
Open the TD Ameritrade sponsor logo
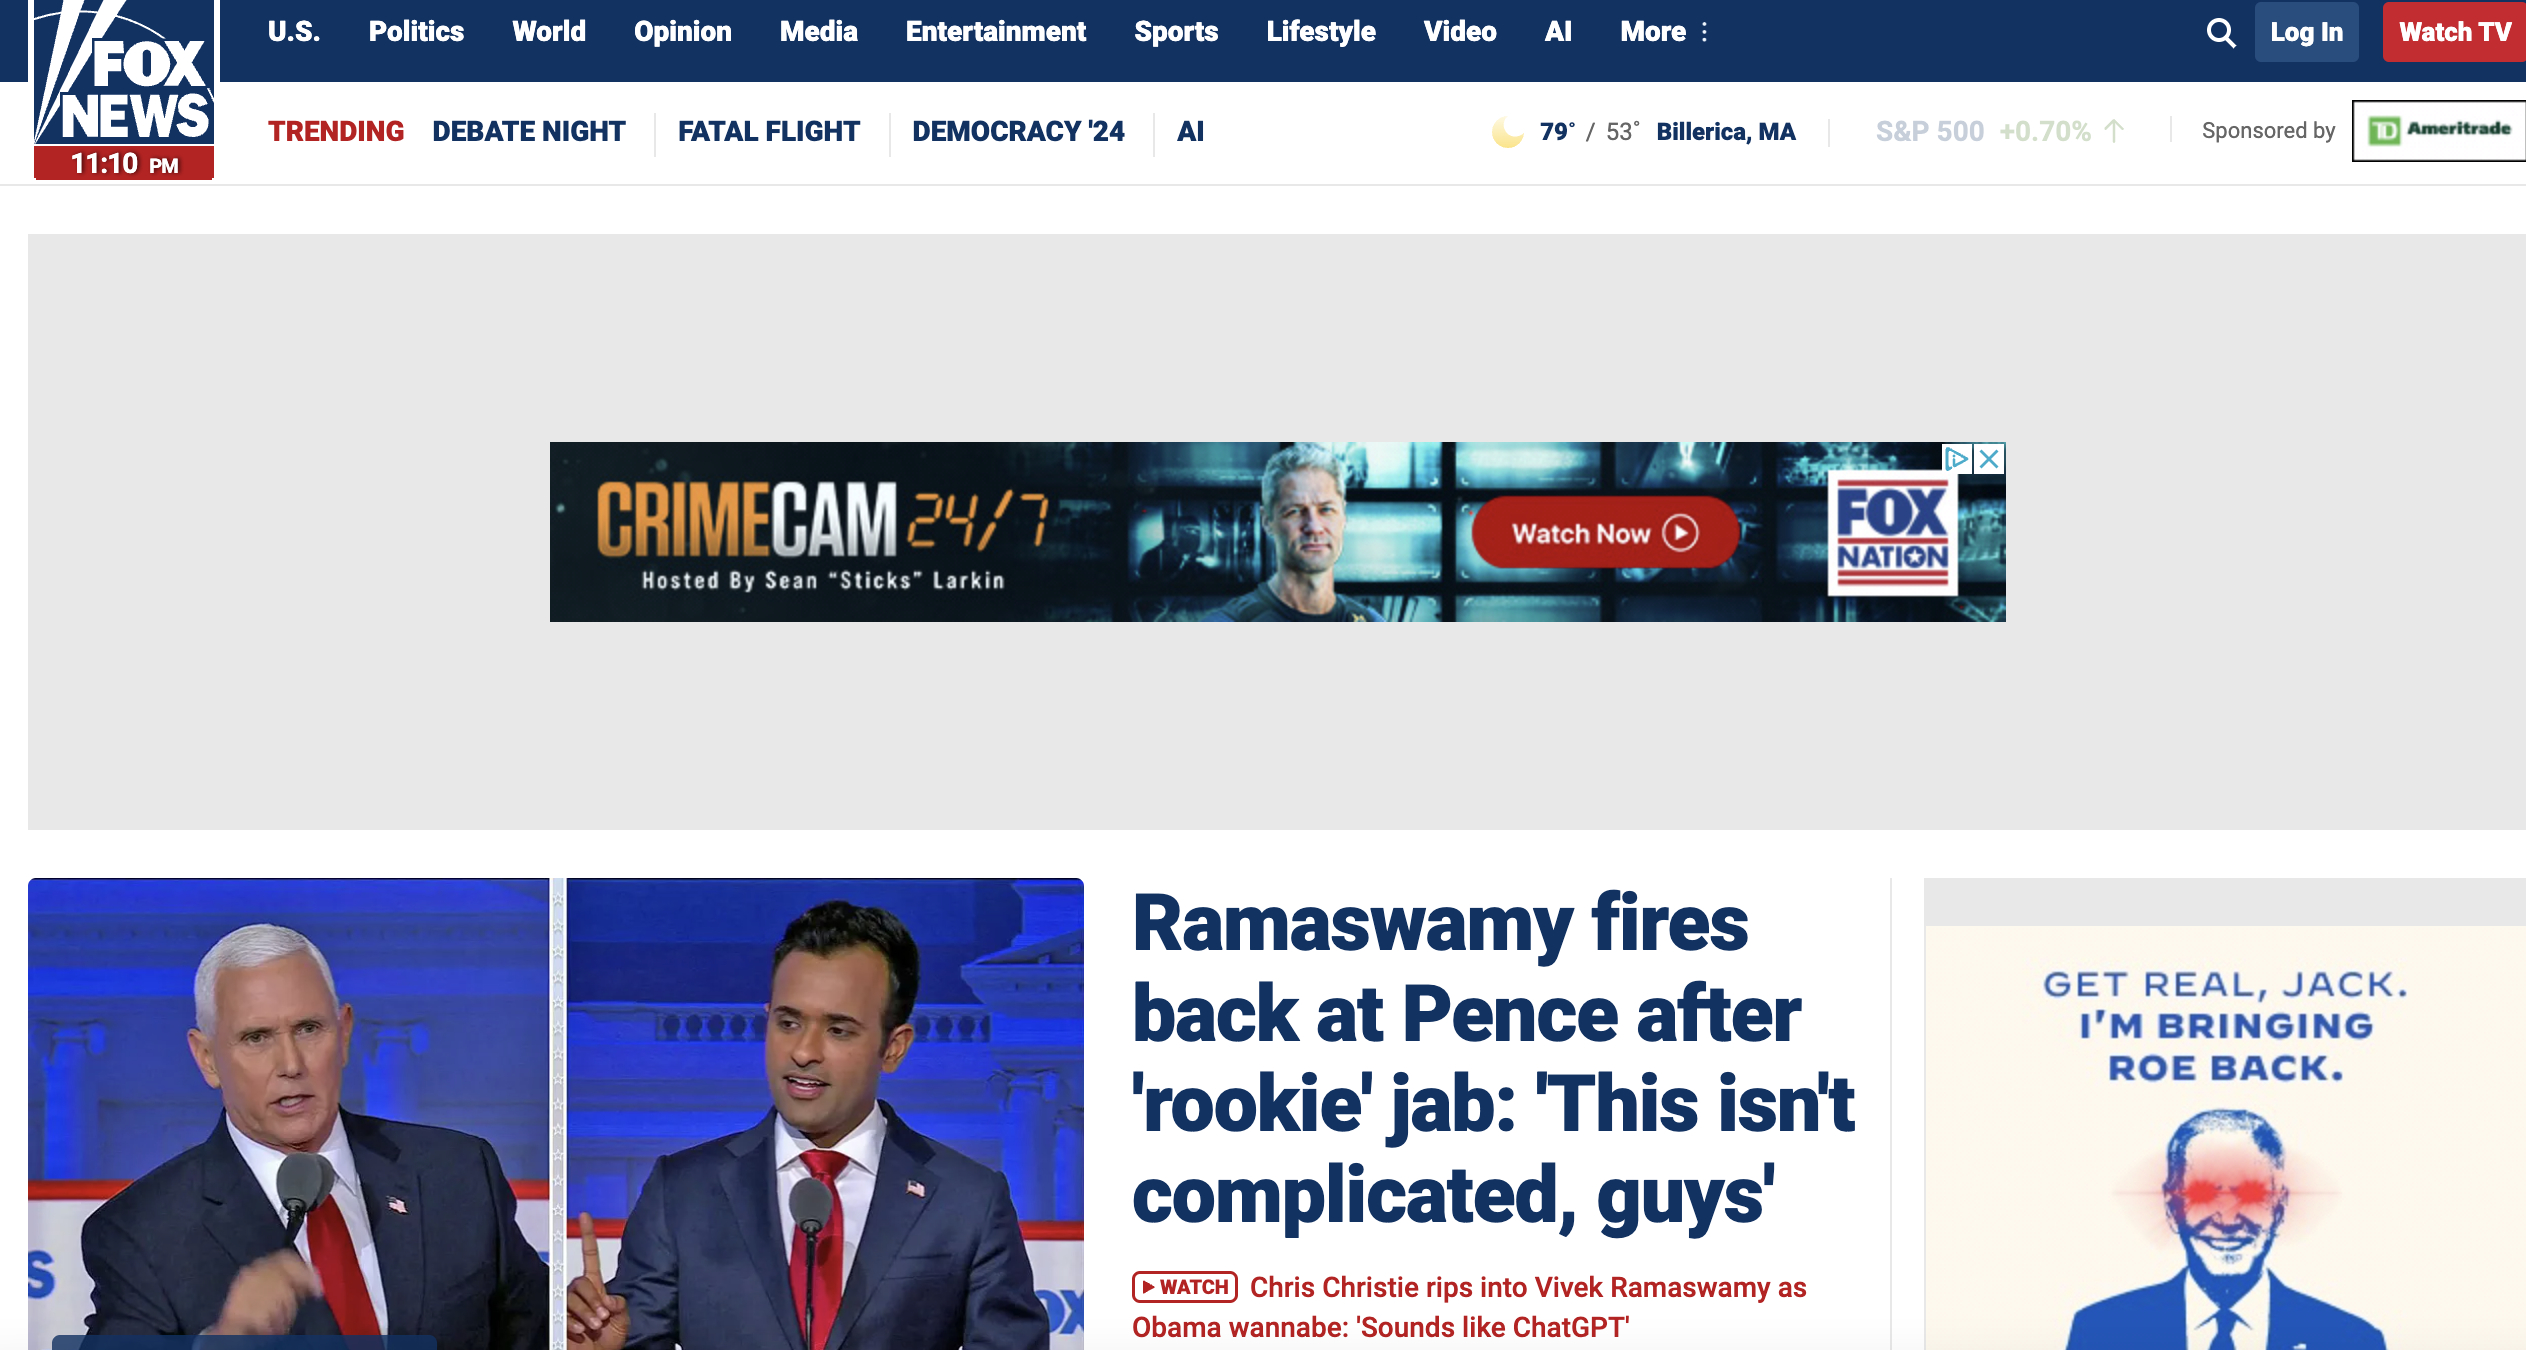pos(2438,131)
